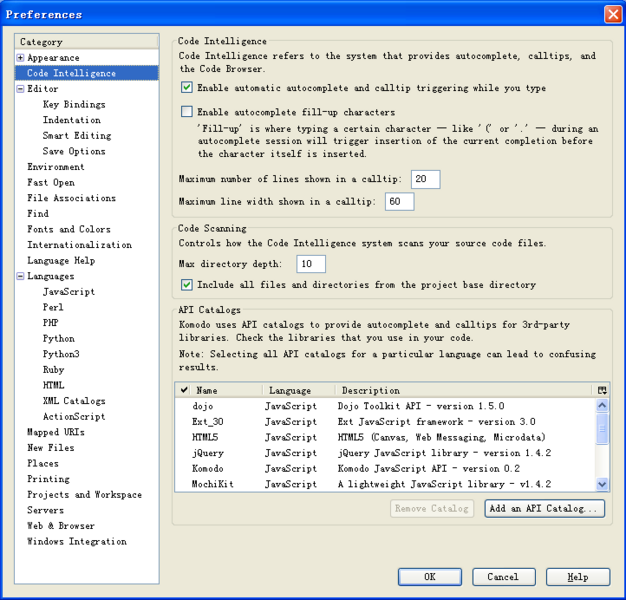Image resolution: width=626 pixels, height=600 pixels.
Task: Select the MochiKit catalog row
Action: pos(385,484)
